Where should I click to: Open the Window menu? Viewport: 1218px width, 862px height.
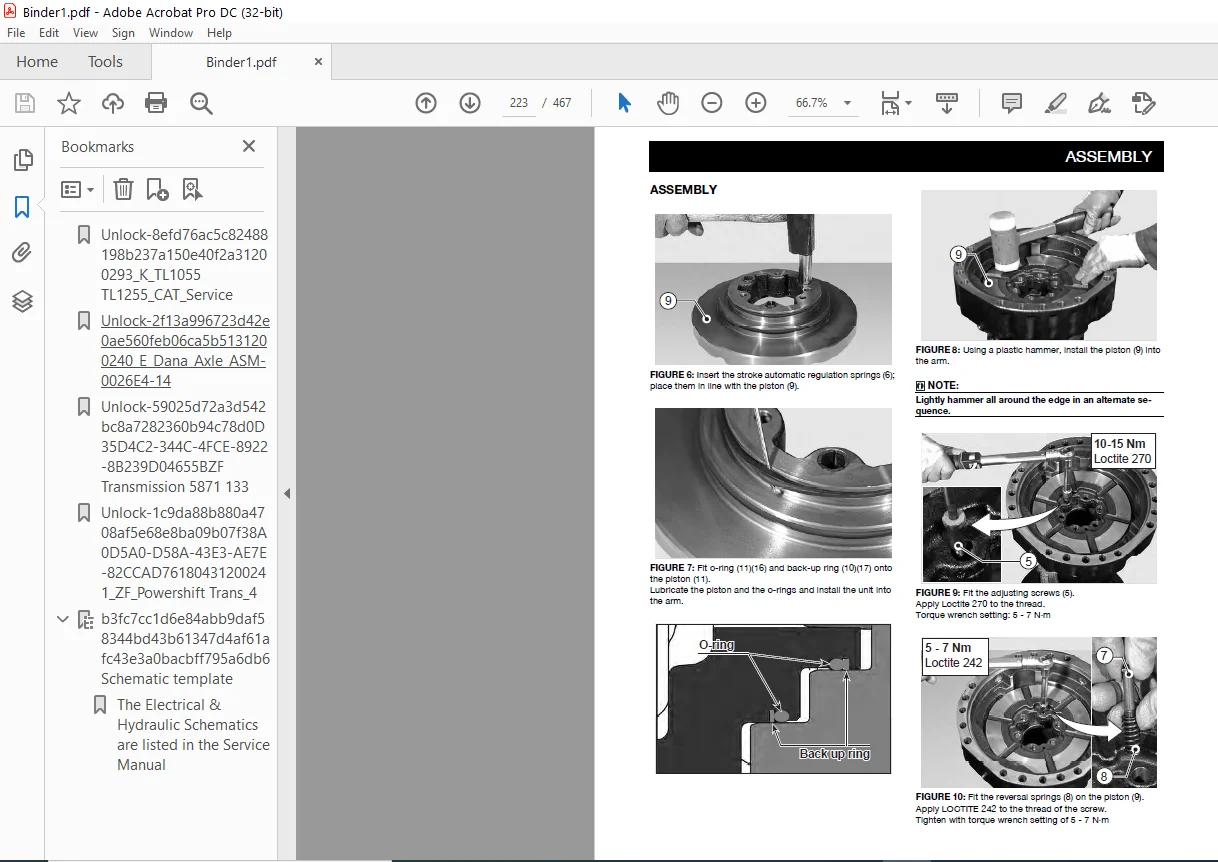(171, 33)
